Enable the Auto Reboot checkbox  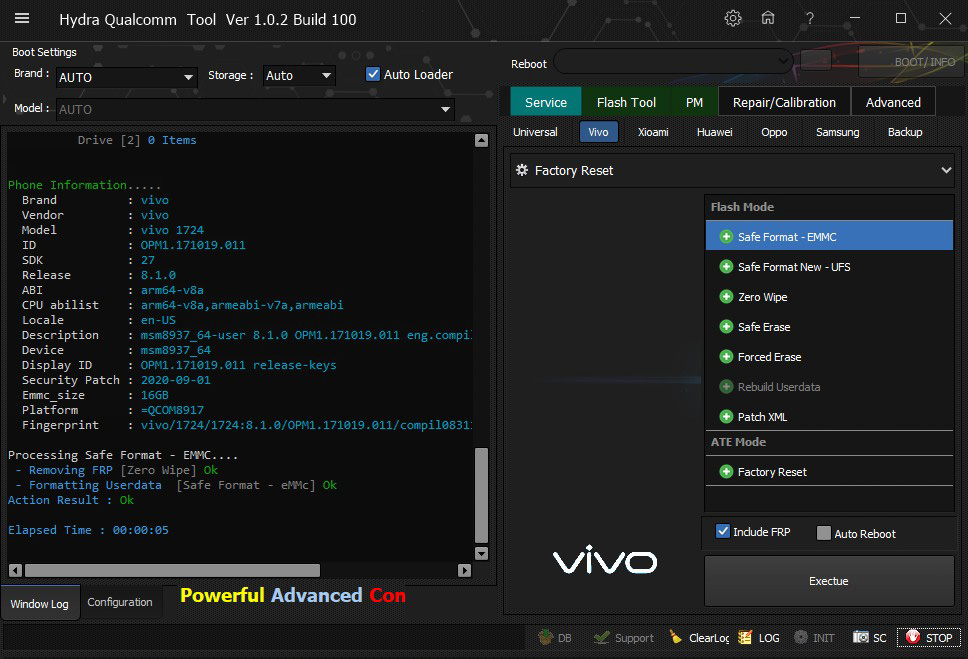coord(824,534)
